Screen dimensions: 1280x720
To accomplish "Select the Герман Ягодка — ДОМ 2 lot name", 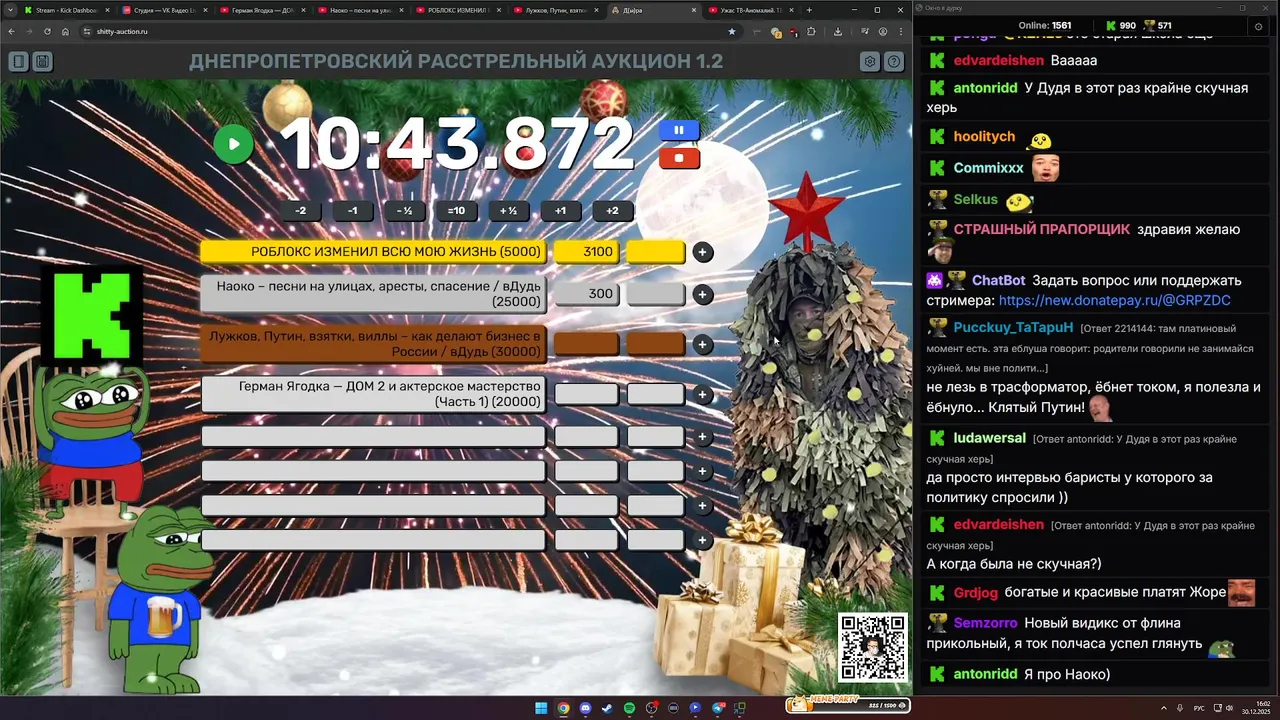I will 373,394.
